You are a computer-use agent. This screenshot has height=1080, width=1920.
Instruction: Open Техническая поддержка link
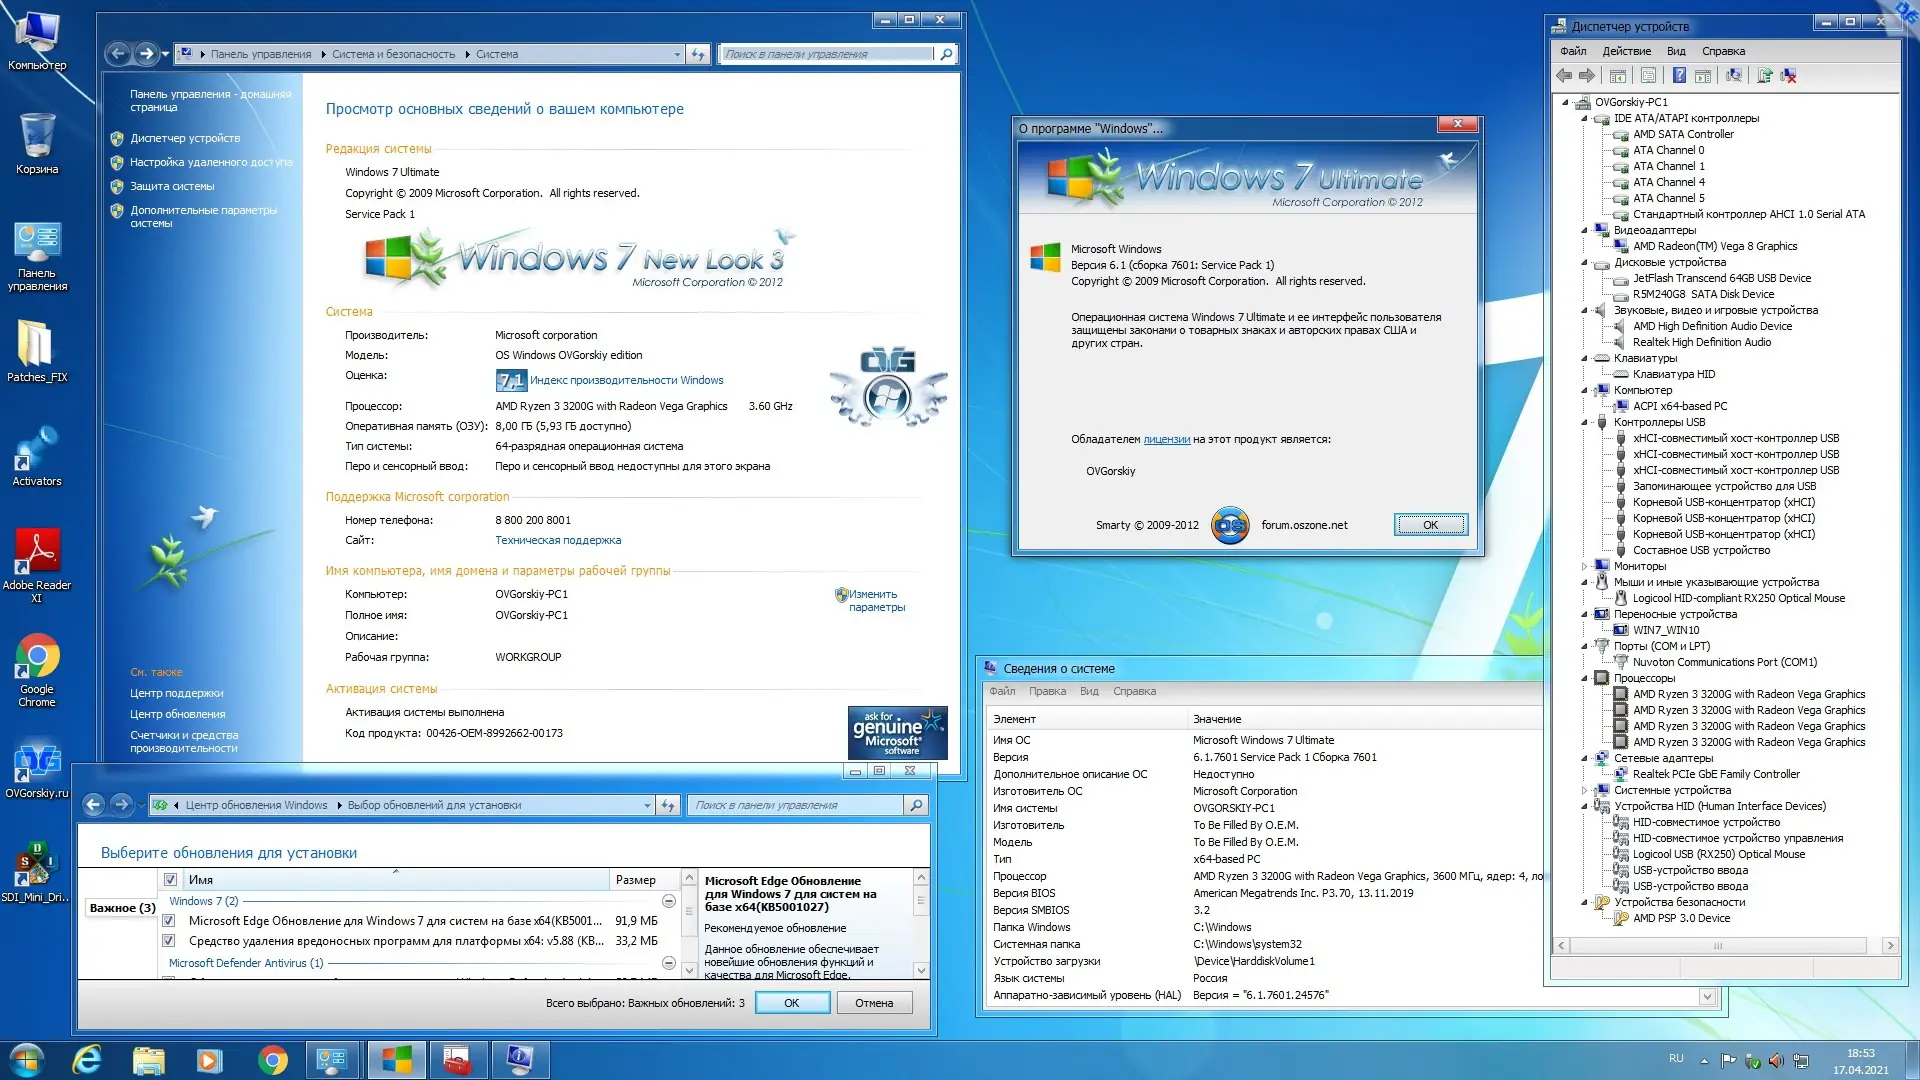coord(558,540)
